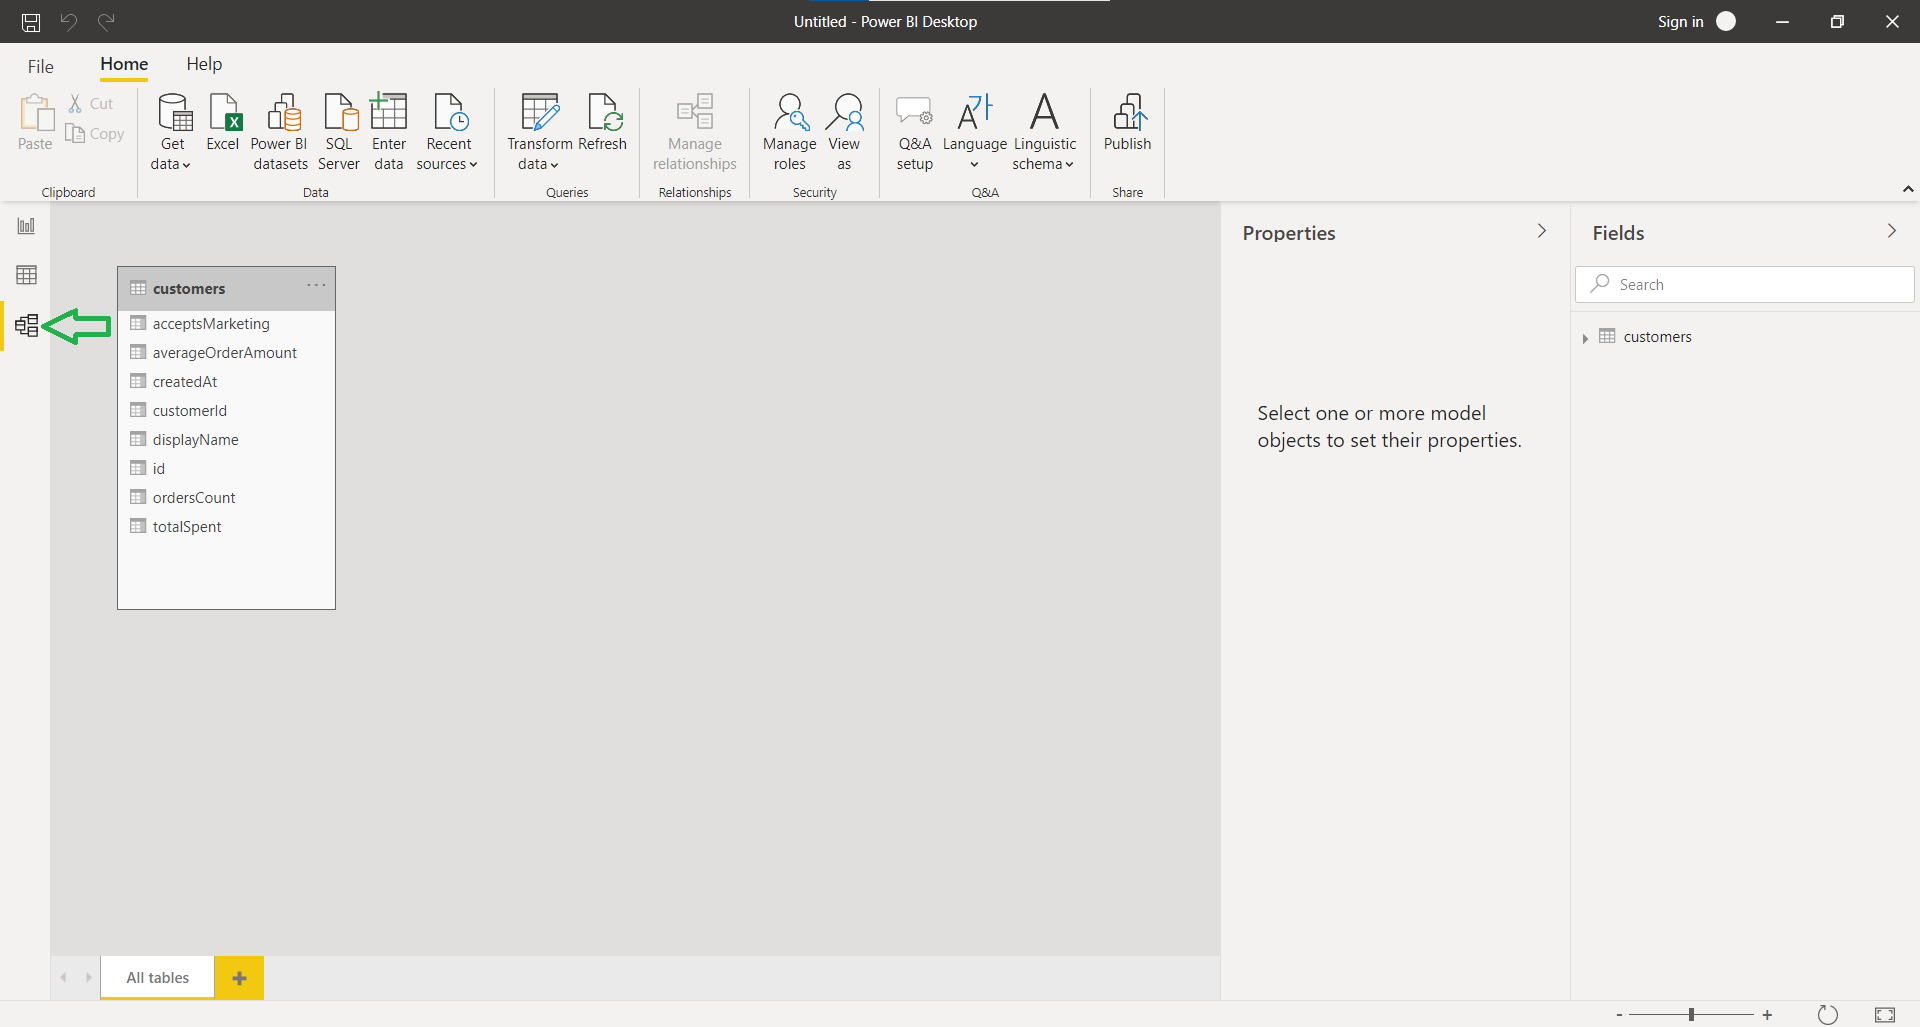This screenshot has width=1920, height=1027.
Task: Collapse the ribbon with the chevron
Action: coord(1907,189)
